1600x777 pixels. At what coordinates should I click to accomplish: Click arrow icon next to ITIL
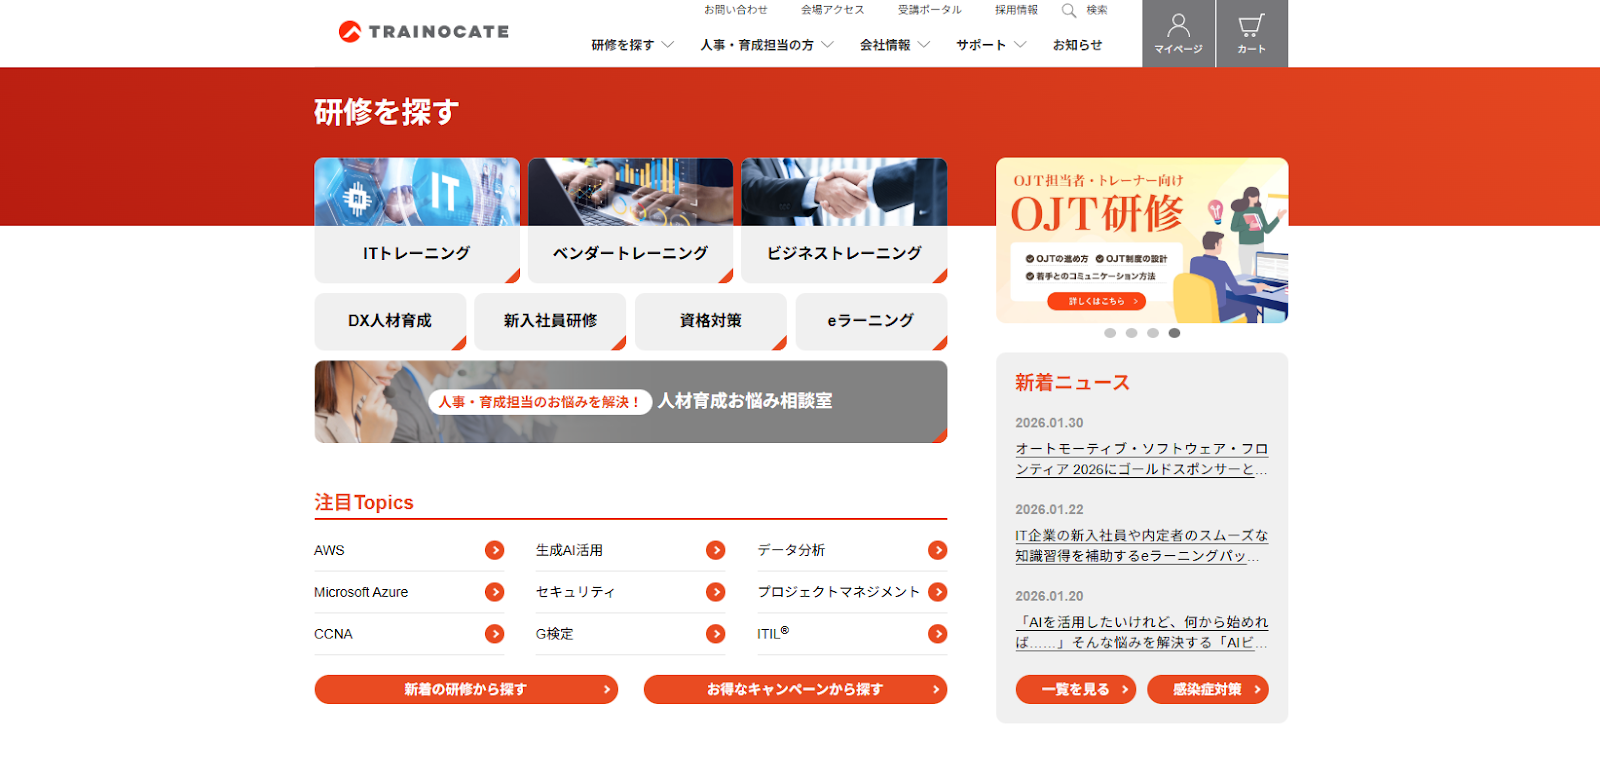point(937,634)
